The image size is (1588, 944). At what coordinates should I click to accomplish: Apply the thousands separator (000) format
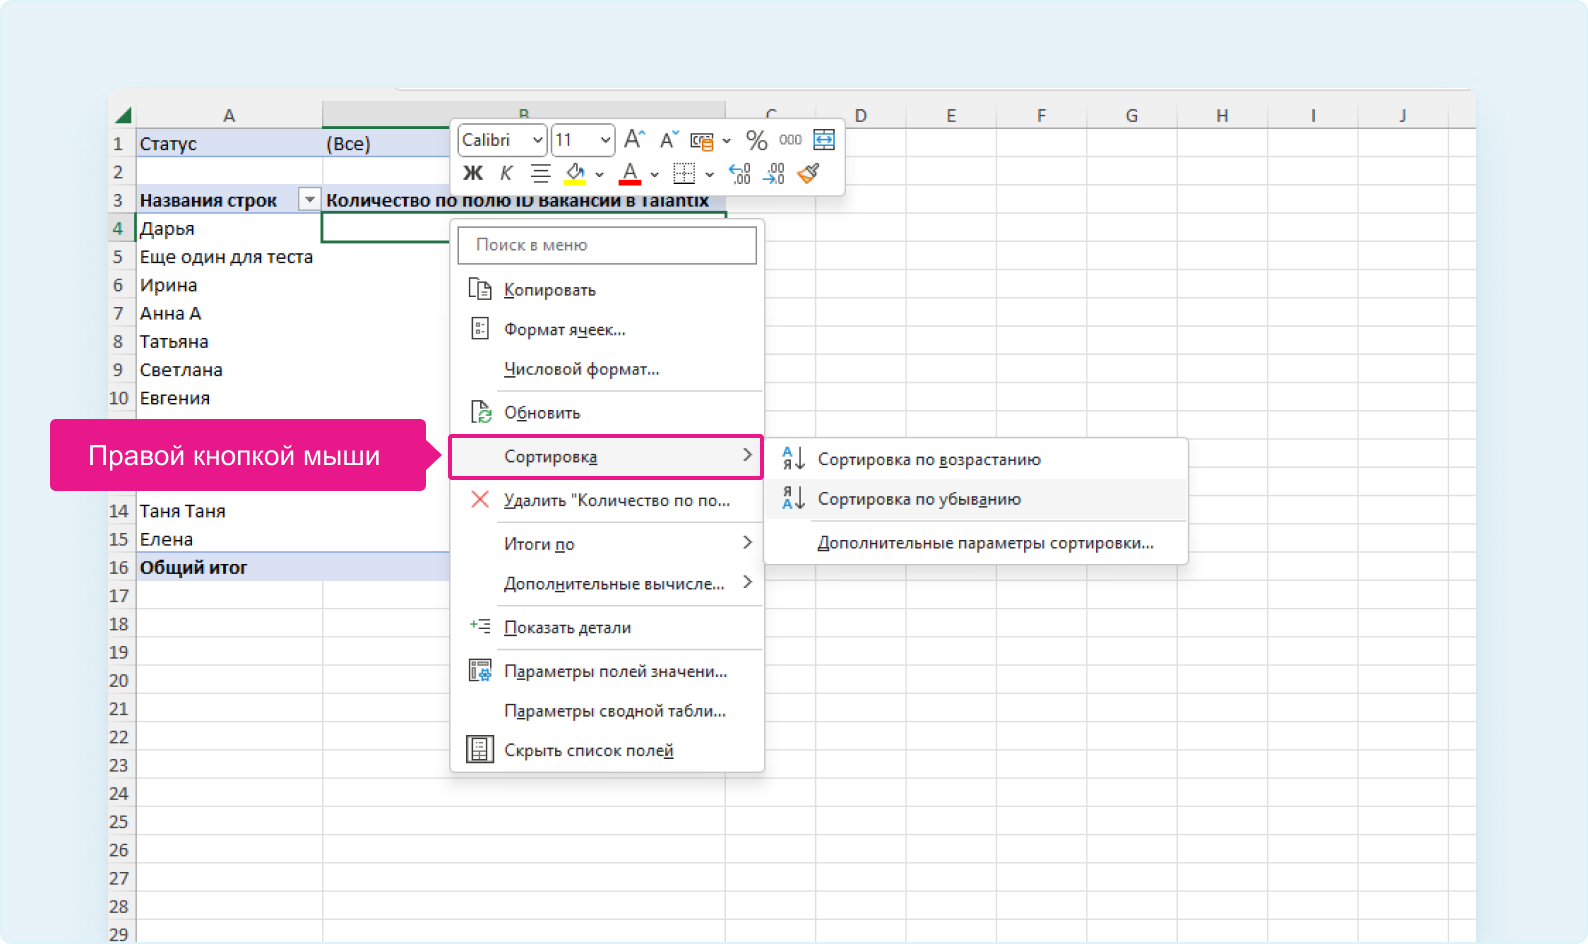coord(790,140)
